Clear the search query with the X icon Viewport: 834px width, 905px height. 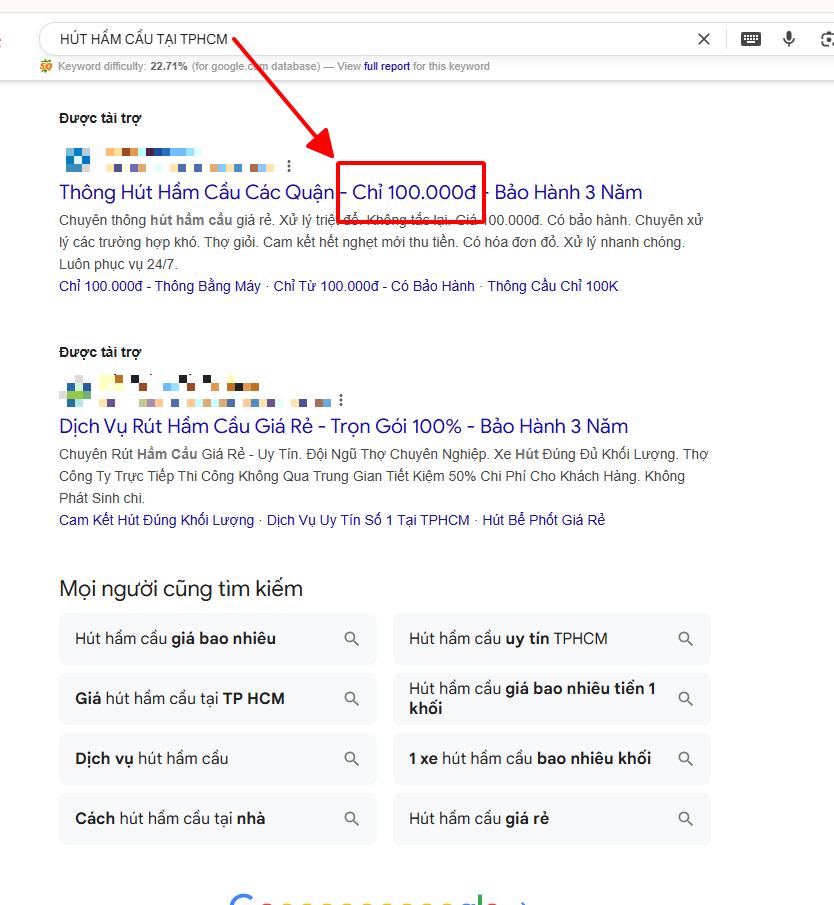tap(703, 39)
